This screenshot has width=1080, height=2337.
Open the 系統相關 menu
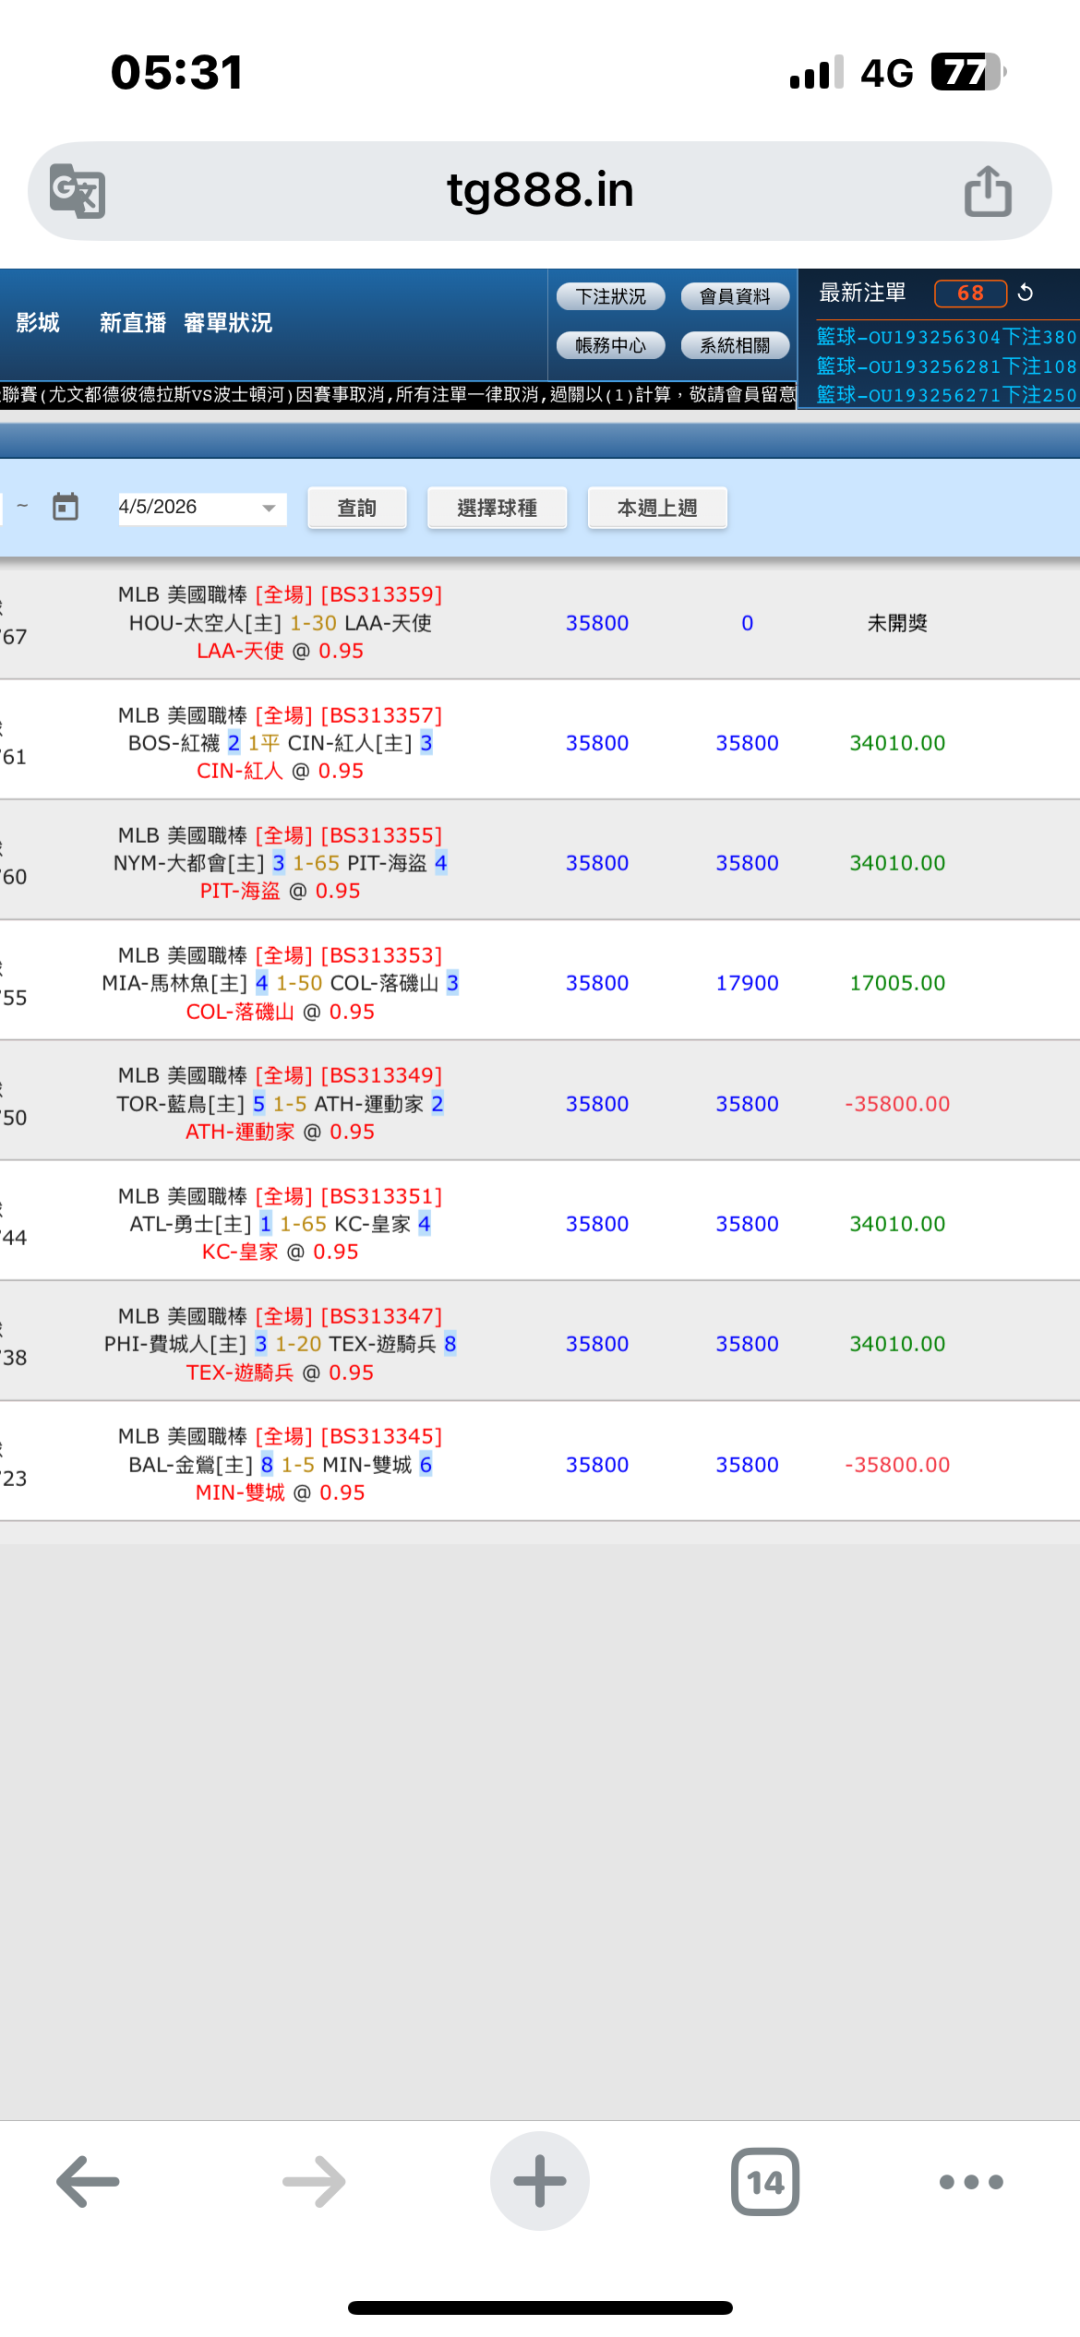click(735, 345)
